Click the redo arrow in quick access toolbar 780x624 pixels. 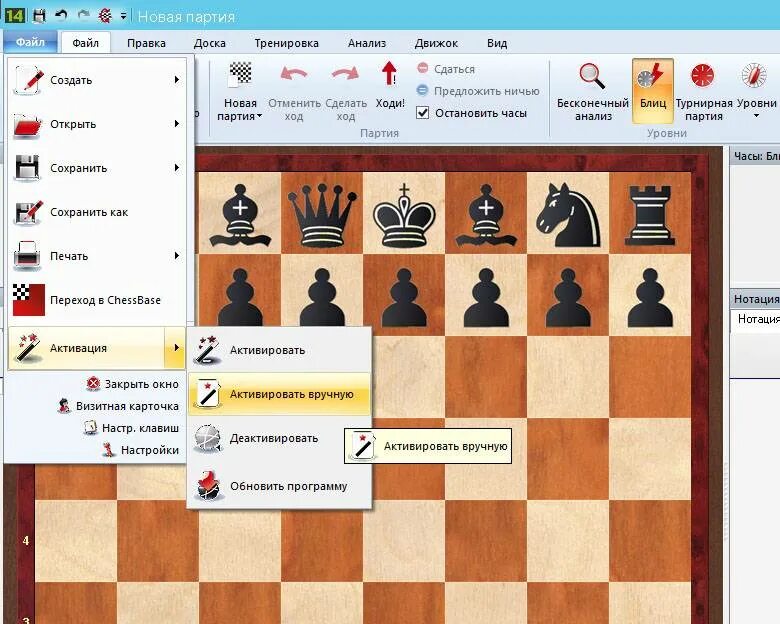[x=84, y=15]
